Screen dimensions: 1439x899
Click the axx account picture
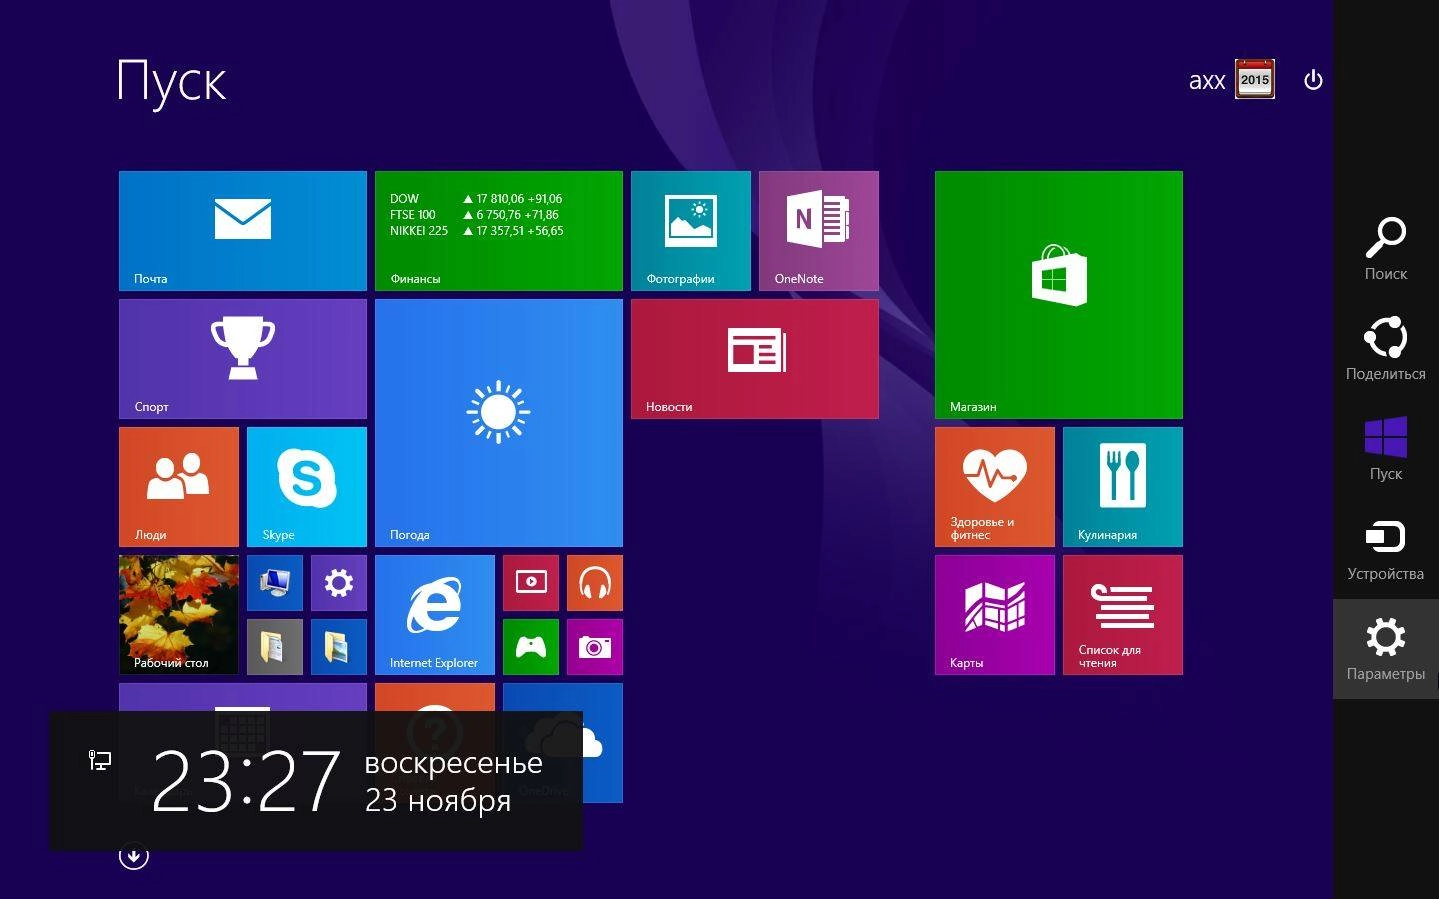click(x=1255, y=79)
